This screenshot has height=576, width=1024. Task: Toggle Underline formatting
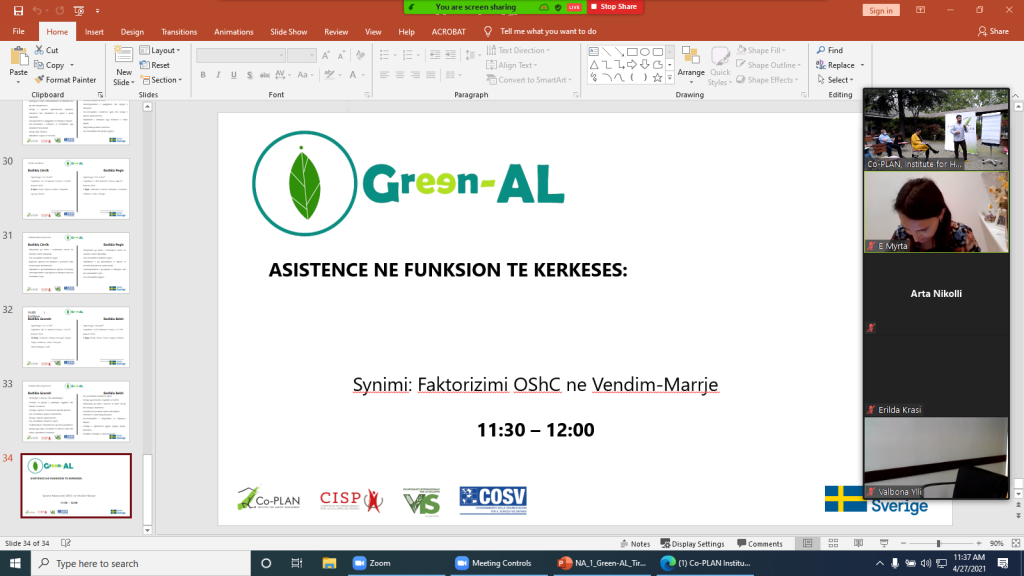pyautogui.click(x=234, y=75)
